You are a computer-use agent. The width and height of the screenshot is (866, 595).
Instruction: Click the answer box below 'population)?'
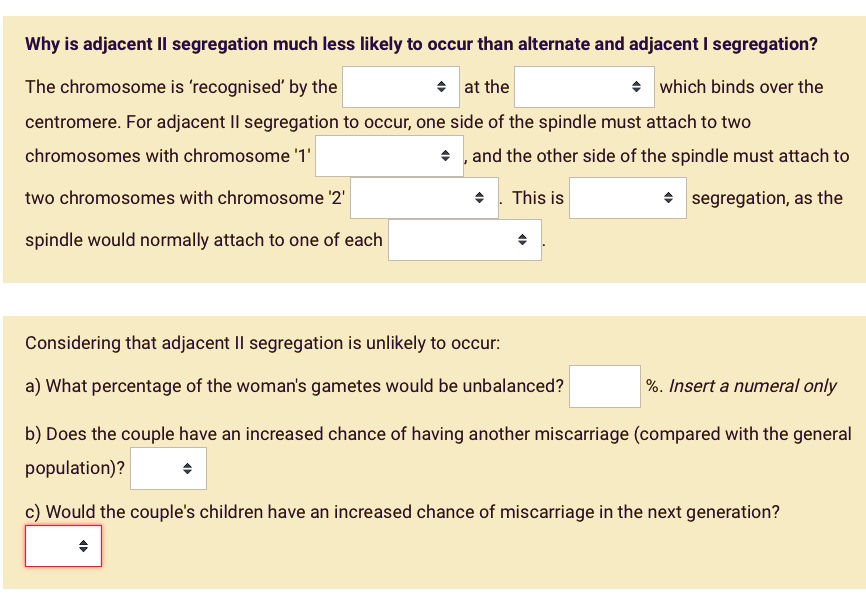coord(168,468)
